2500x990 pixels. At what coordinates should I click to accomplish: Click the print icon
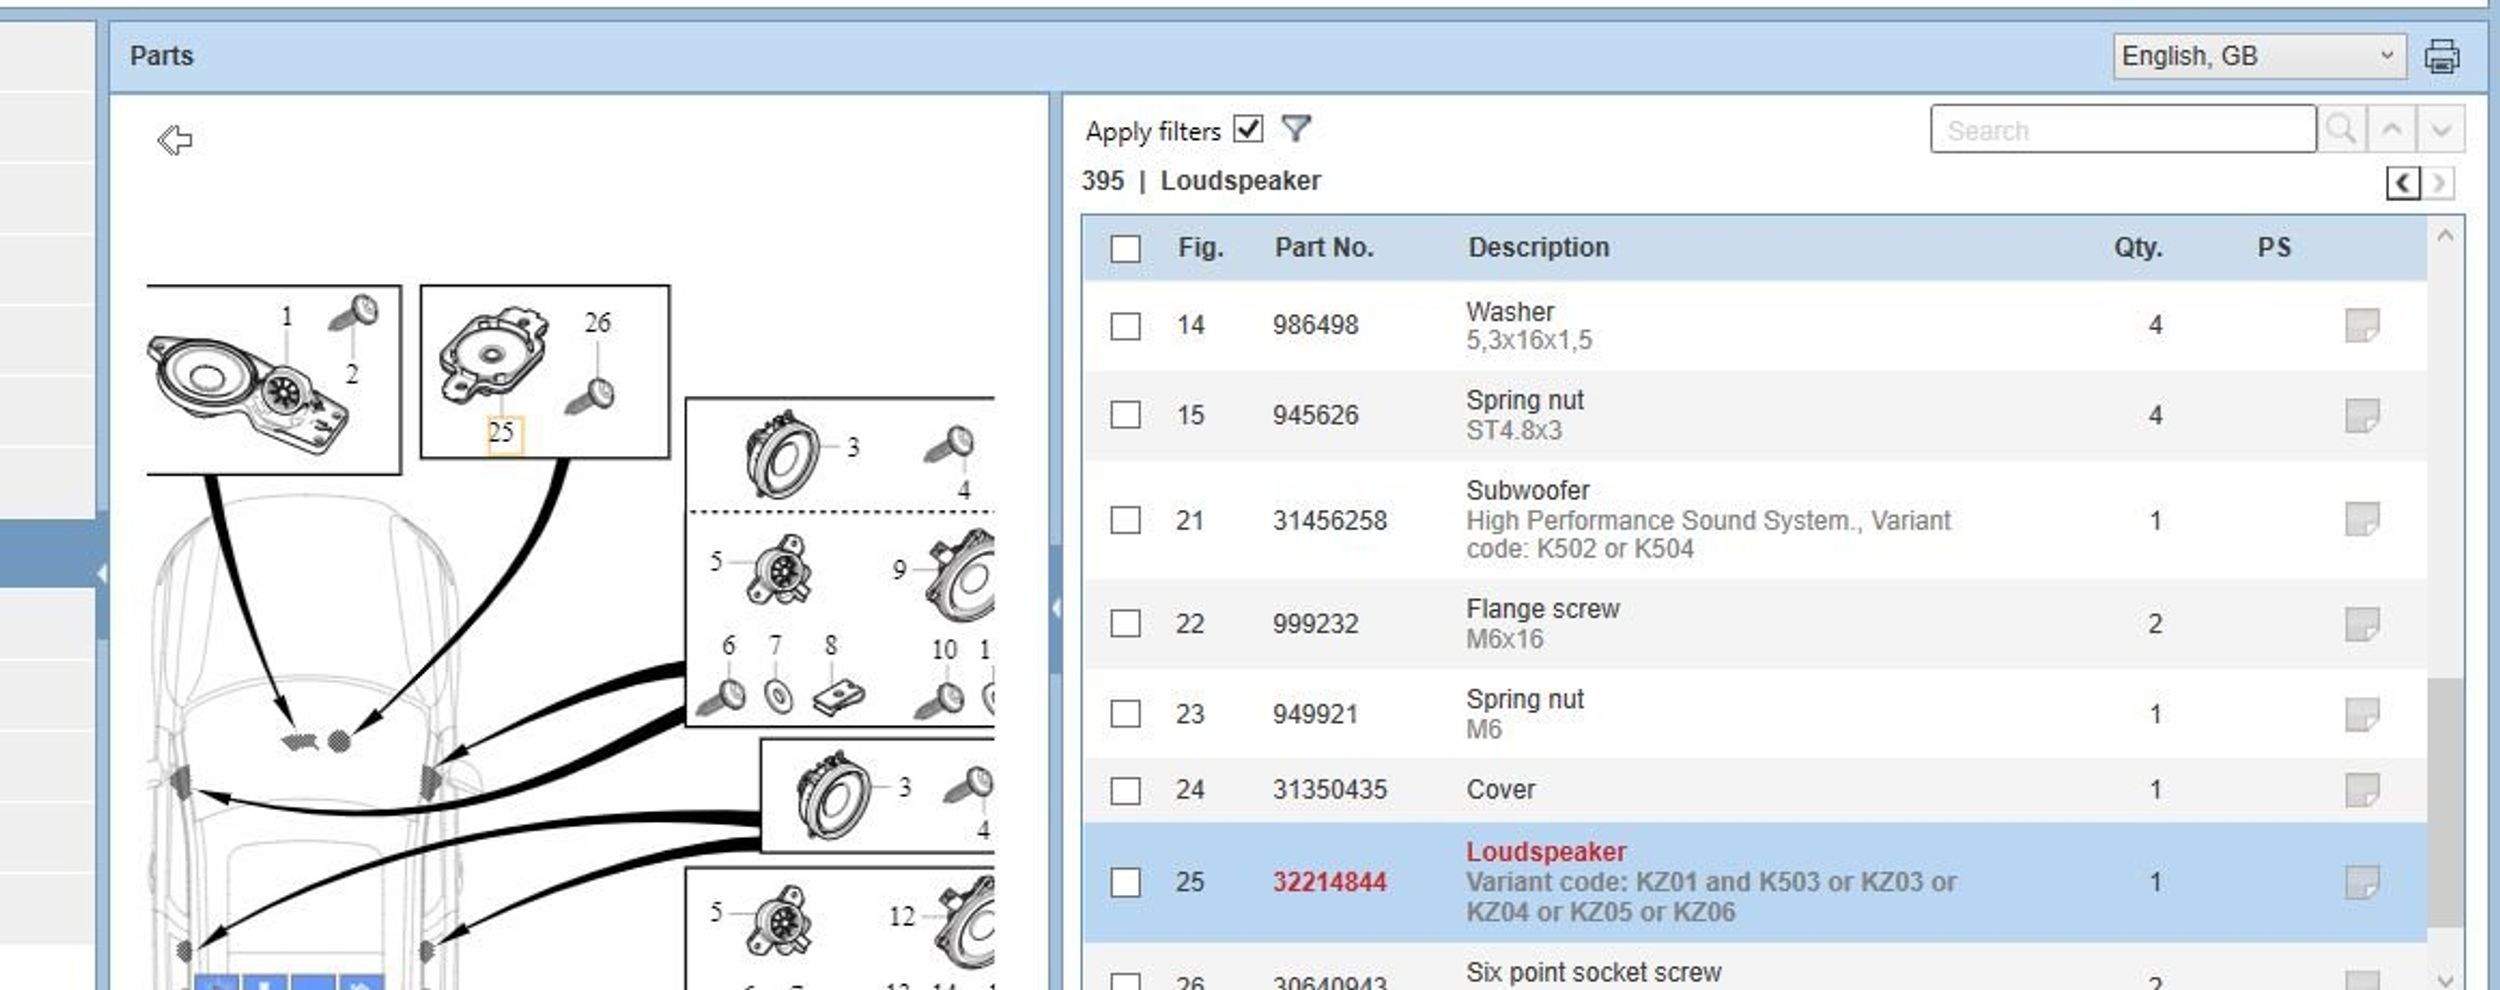[x=2441, y=56]
